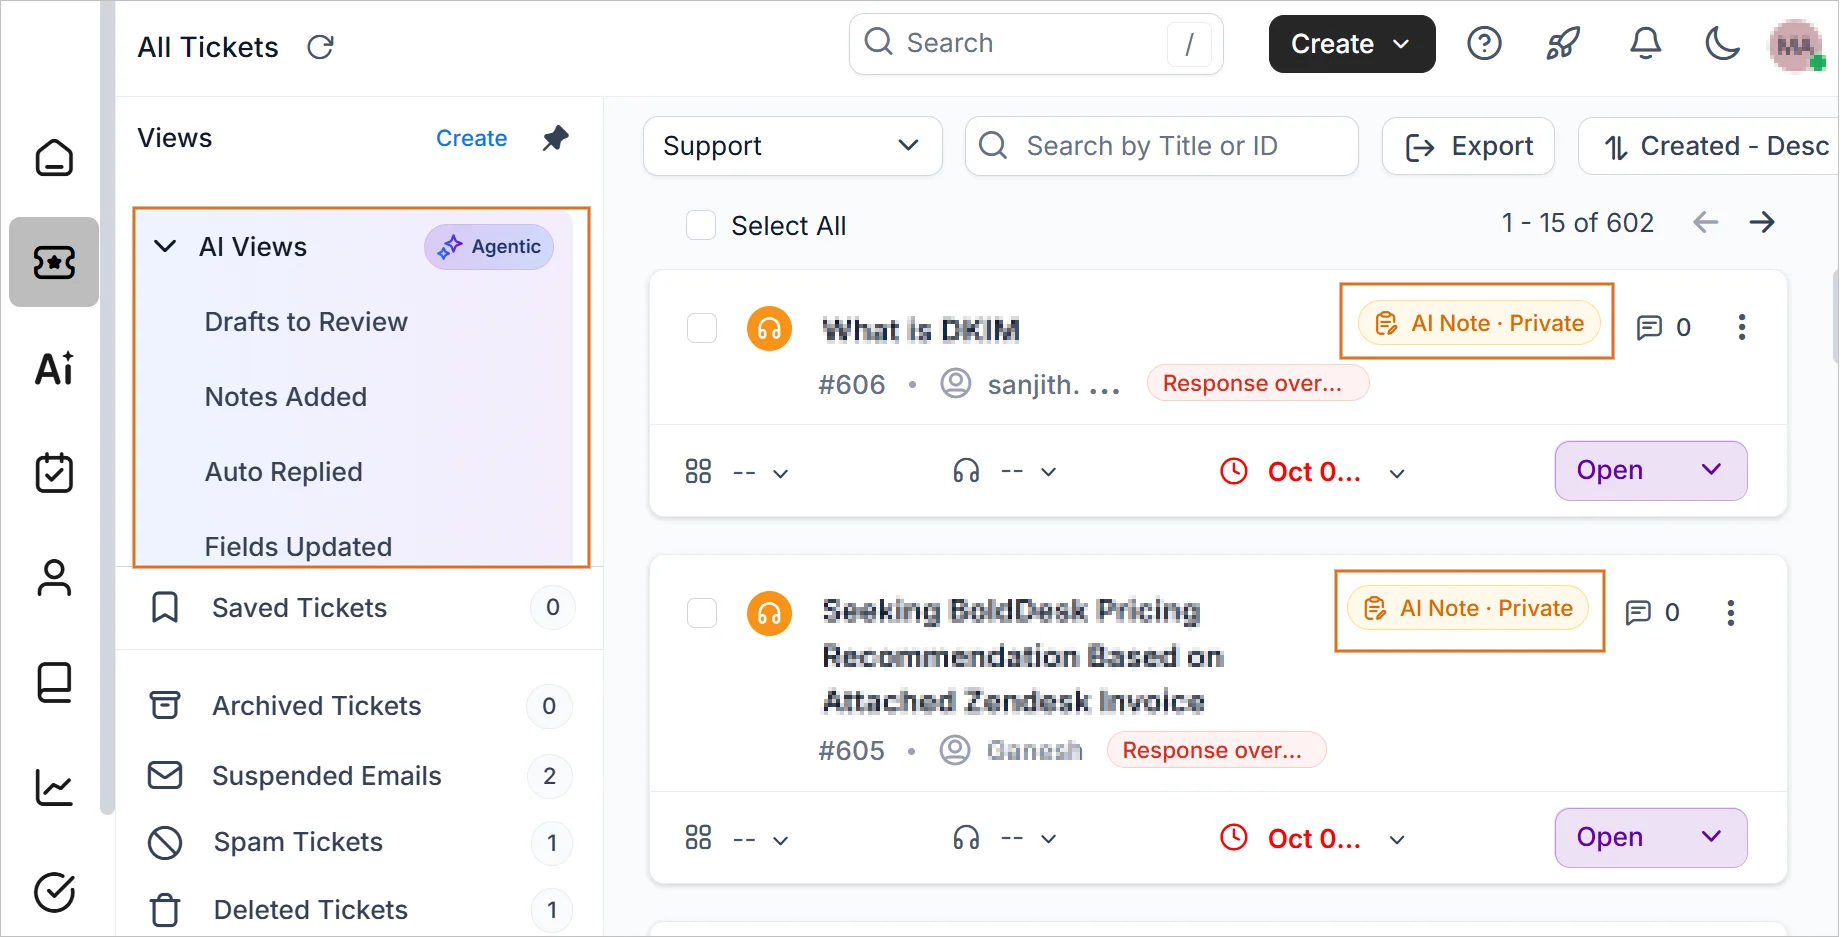The image size is (1842, 937).
Task: Tick the Select All checkbox
Action: click(701, 225)
